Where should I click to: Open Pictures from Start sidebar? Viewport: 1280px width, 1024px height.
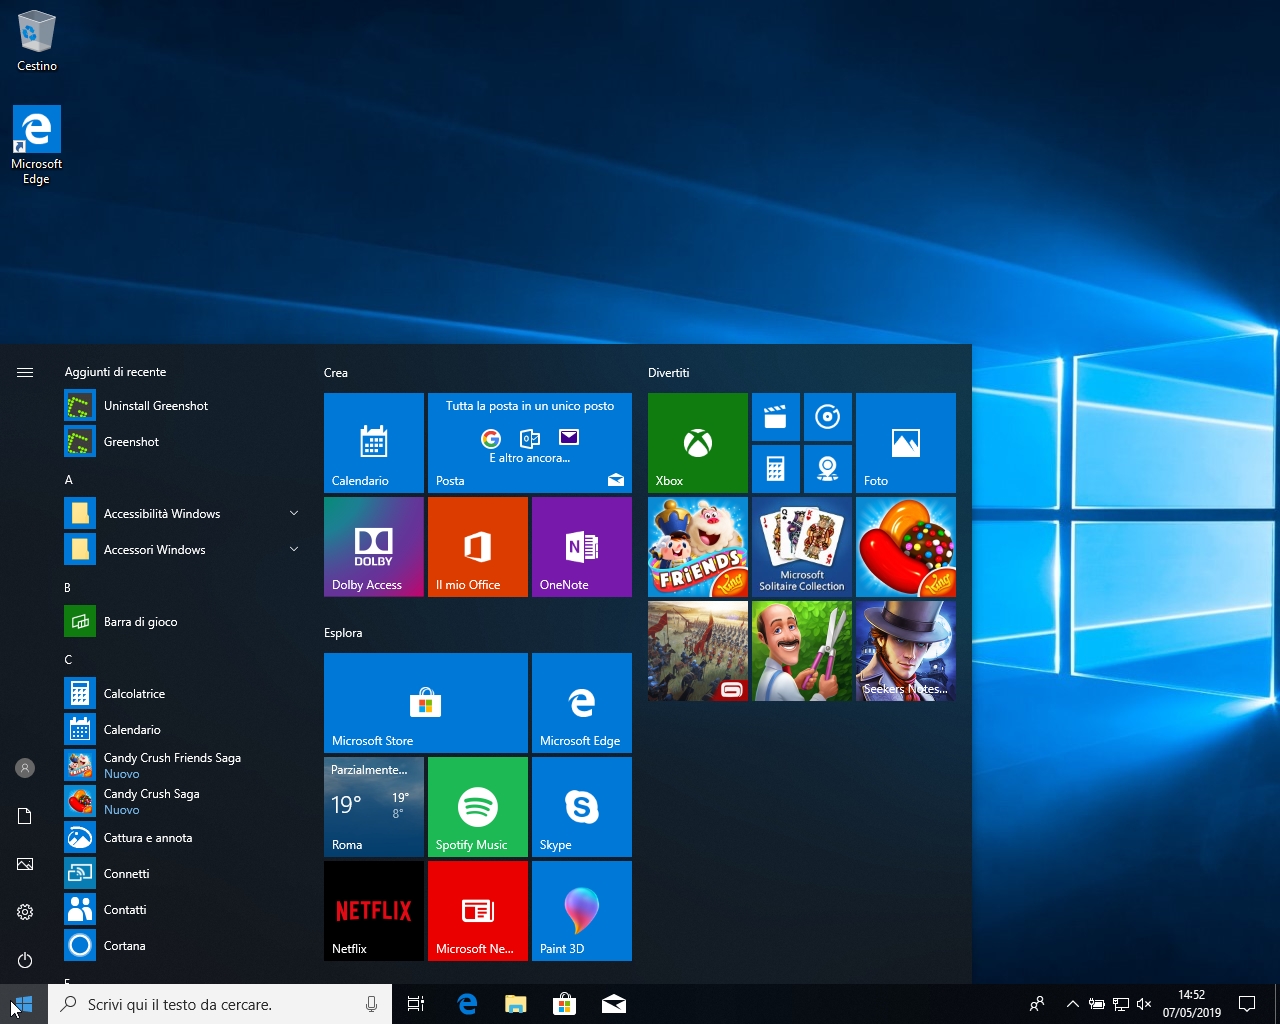[25, 864]
